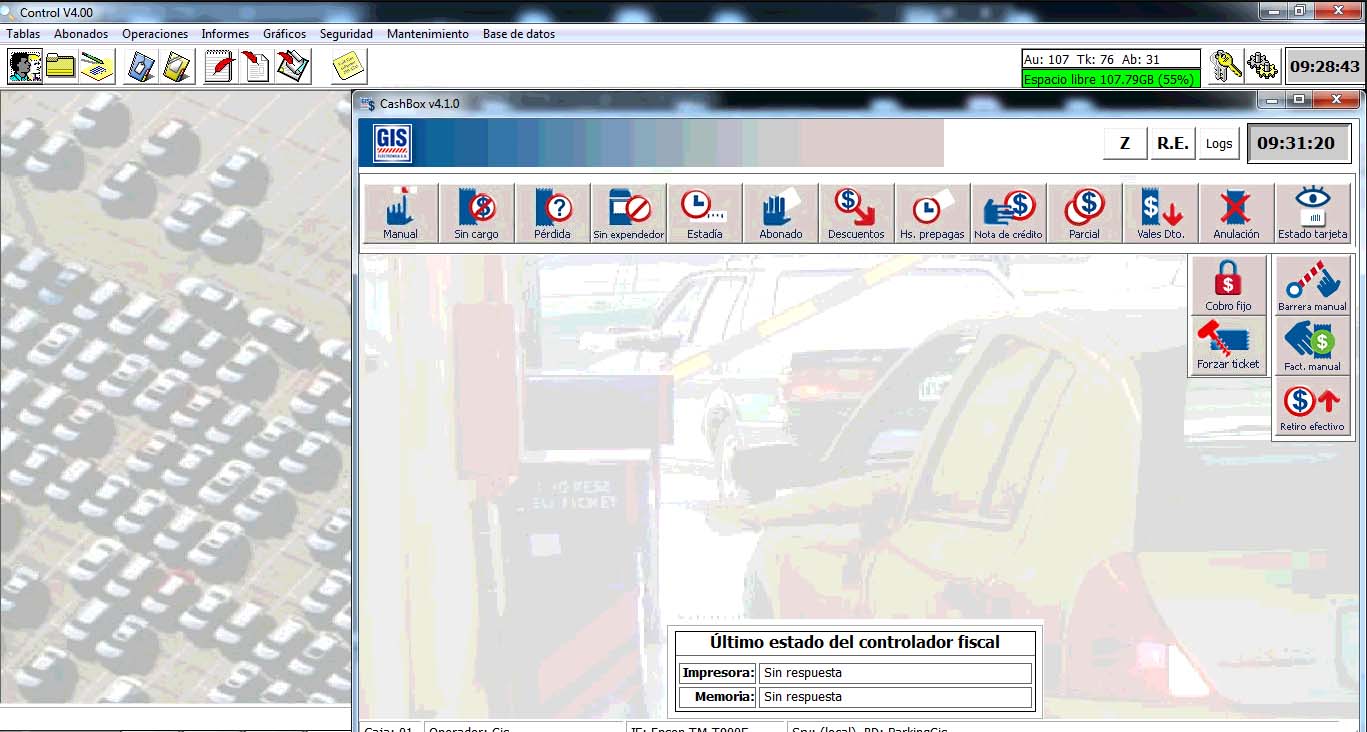Open the Estadía function
This screenshot has height=732, width=1367.
coord(705,213)
